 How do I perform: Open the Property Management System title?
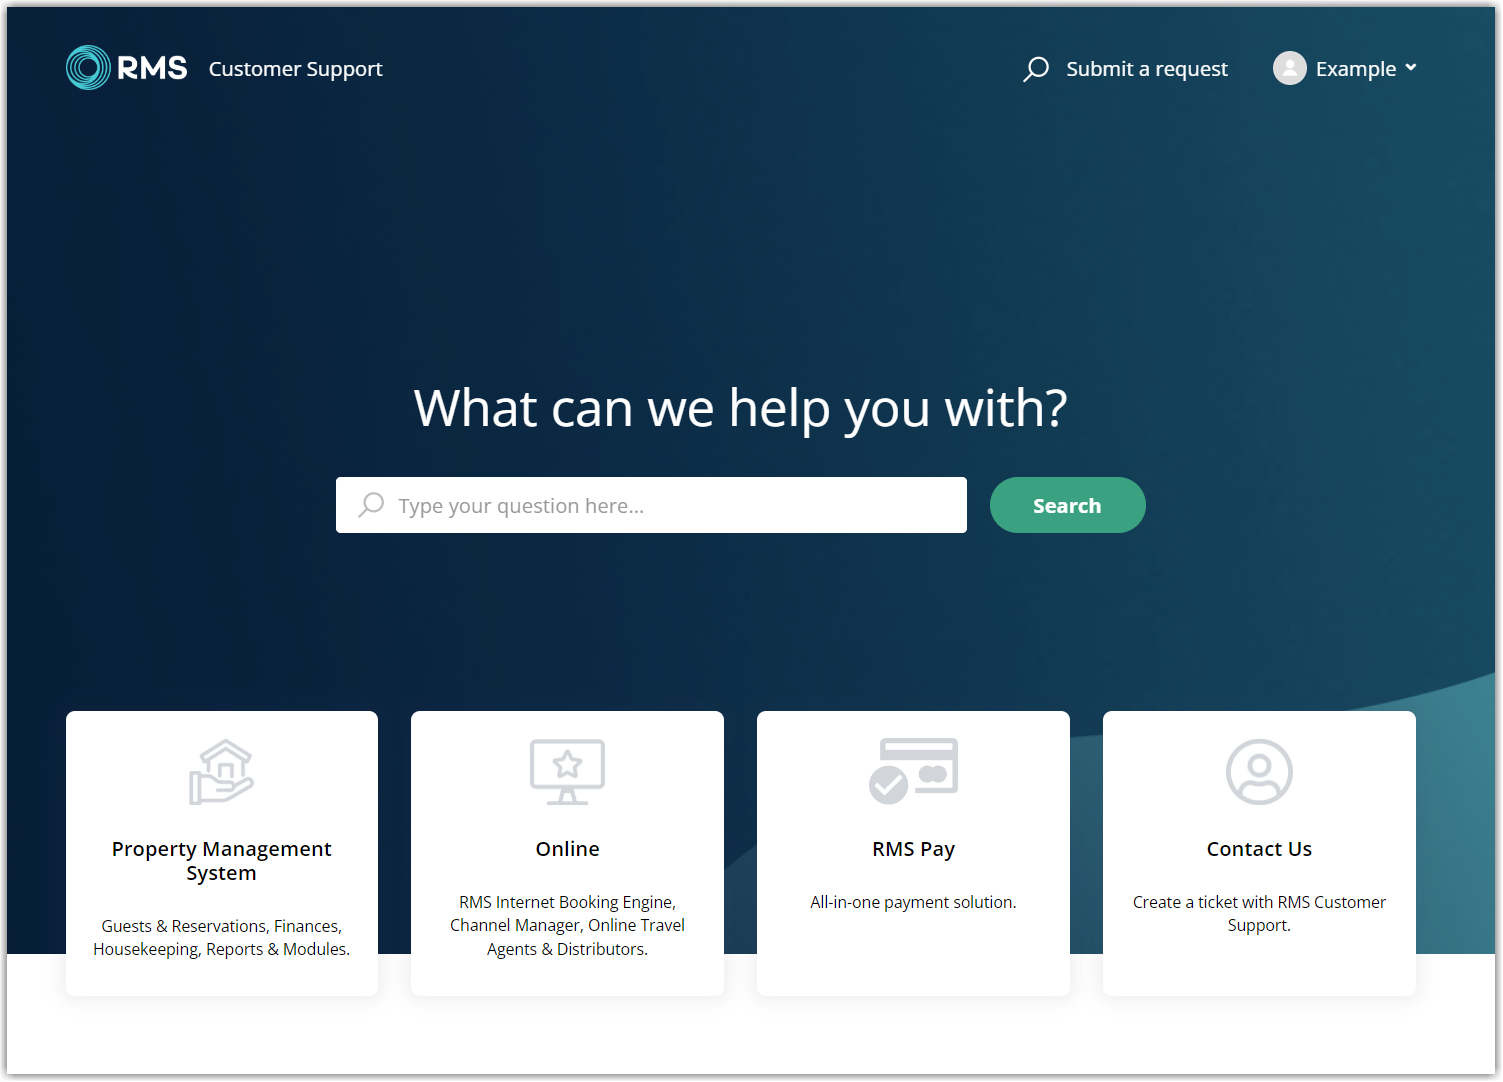(x=222, y=860)
